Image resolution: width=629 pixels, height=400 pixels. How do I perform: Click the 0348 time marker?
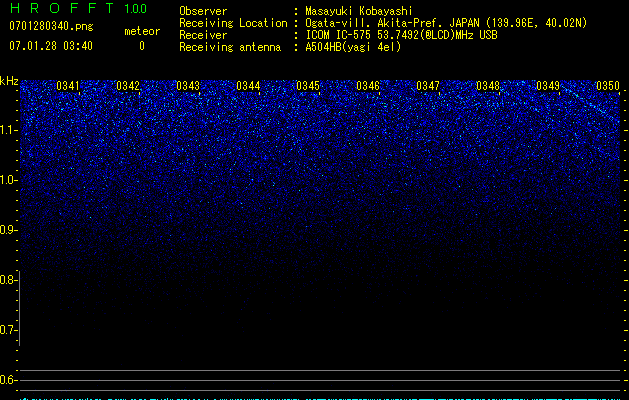(488, 86)
